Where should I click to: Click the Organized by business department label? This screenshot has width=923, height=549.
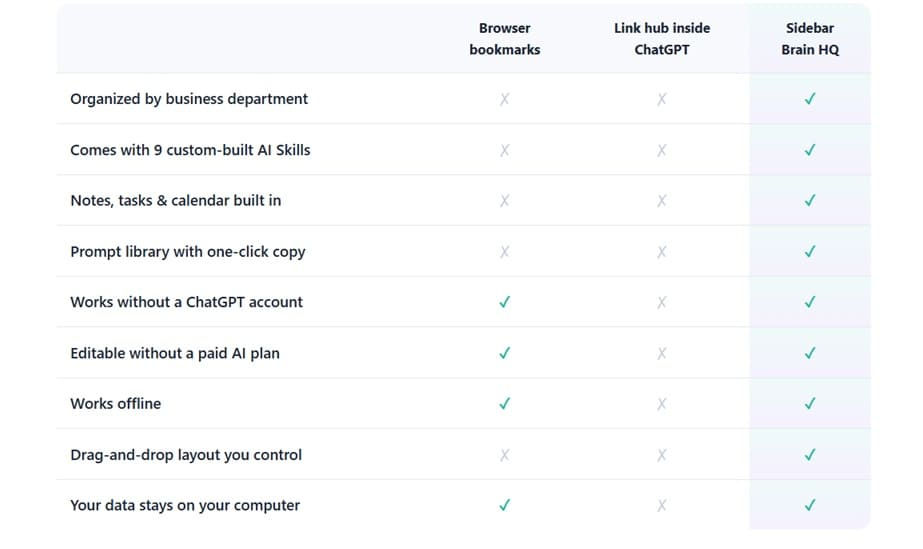coord(189,99)
